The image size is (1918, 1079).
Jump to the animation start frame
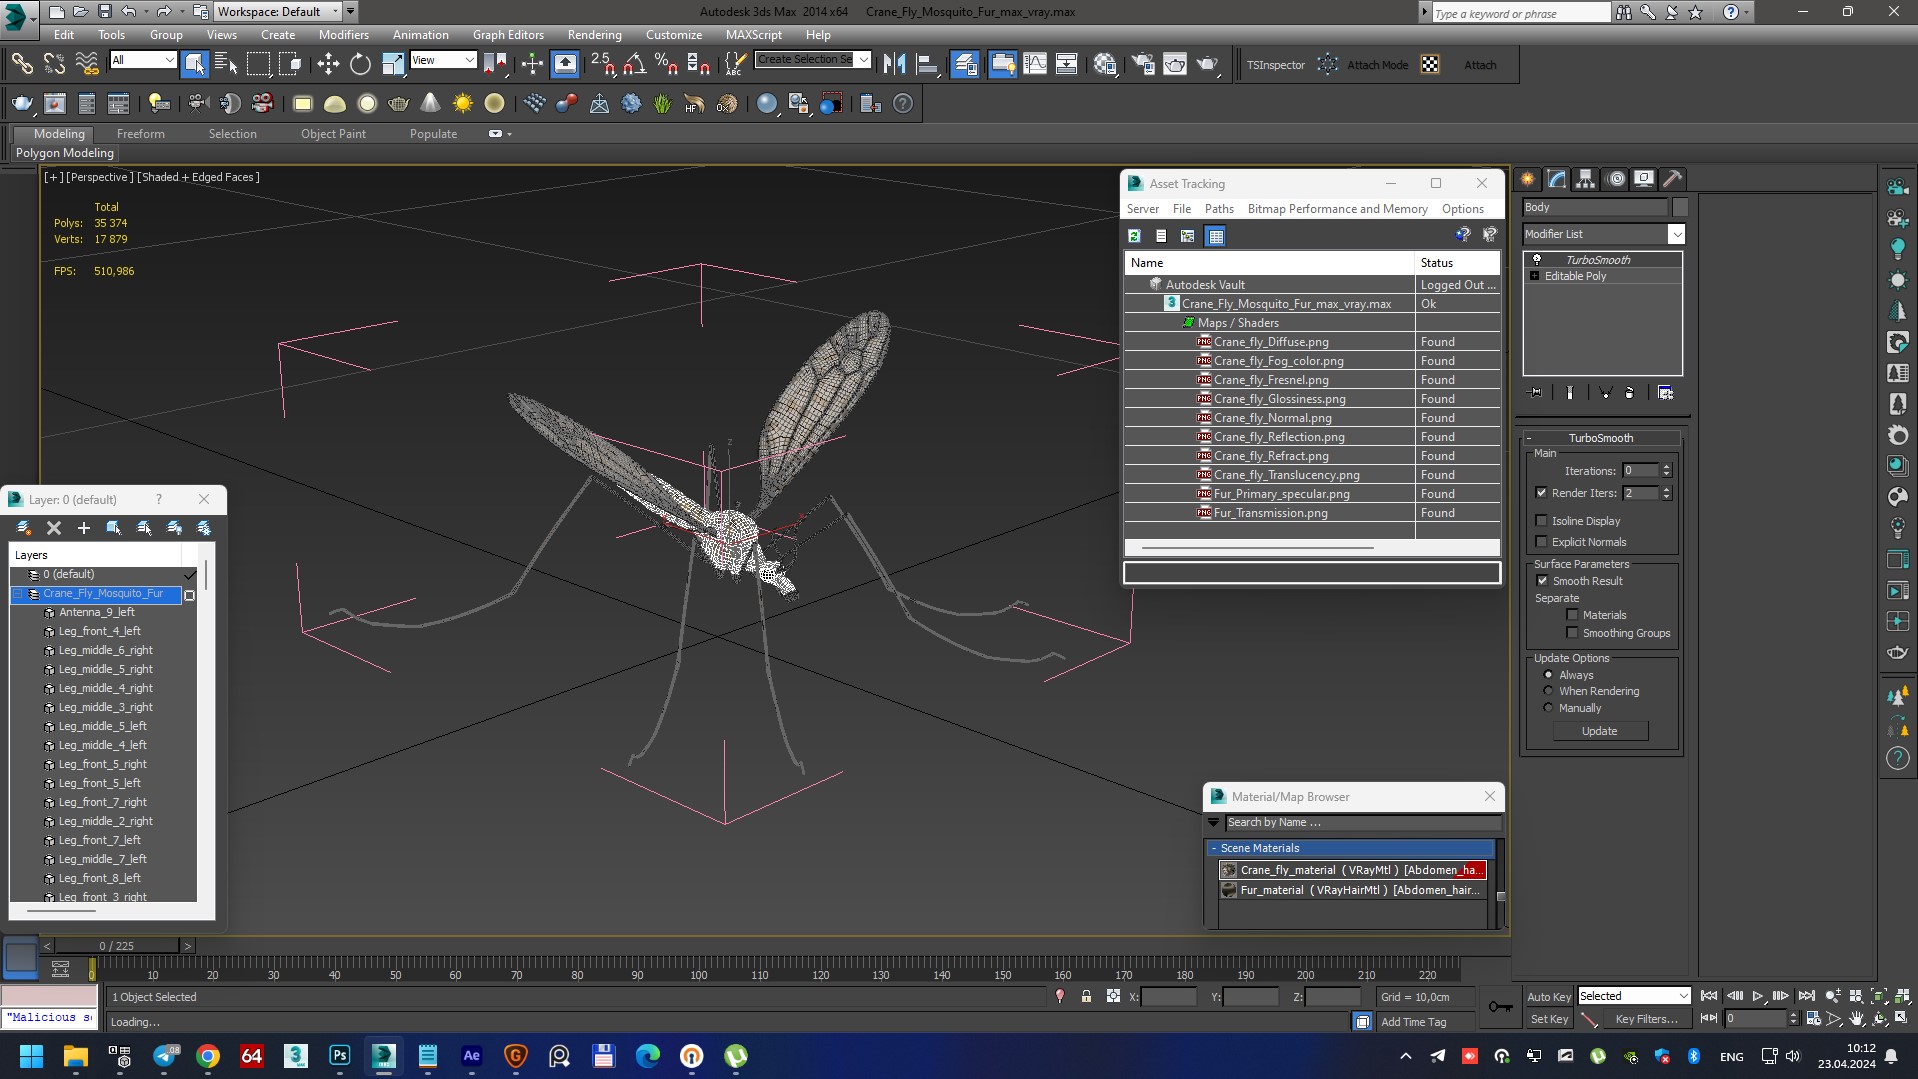pyautogui.click(x=1709, y=996)
